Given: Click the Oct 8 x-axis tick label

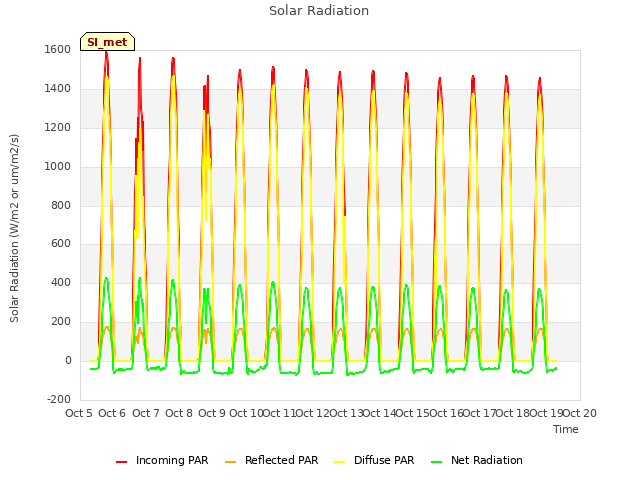Looking at the screenshot, I should pyautogui.click(x=179, y=413).
